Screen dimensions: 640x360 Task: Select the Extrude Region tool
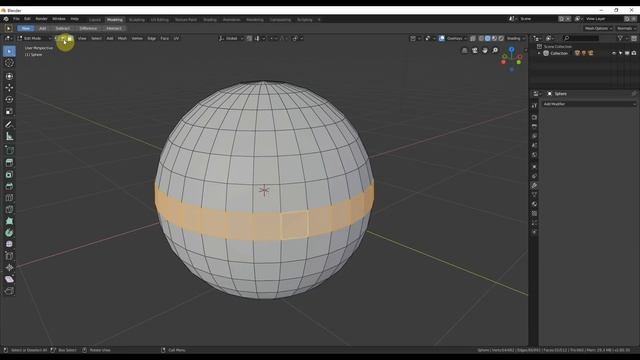click(x=9, y=162)
